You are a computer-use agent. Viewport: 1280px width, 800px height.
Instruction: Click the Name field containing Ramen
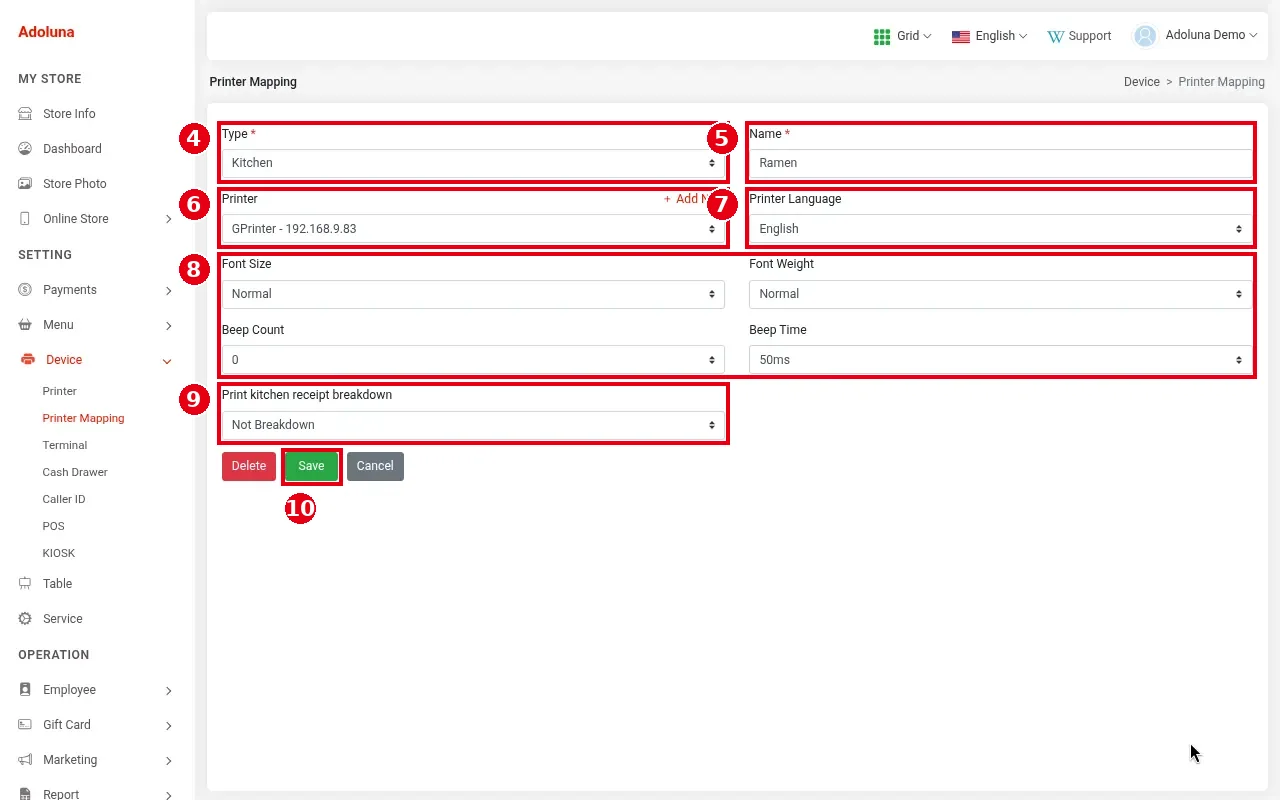coord(1000,163)
